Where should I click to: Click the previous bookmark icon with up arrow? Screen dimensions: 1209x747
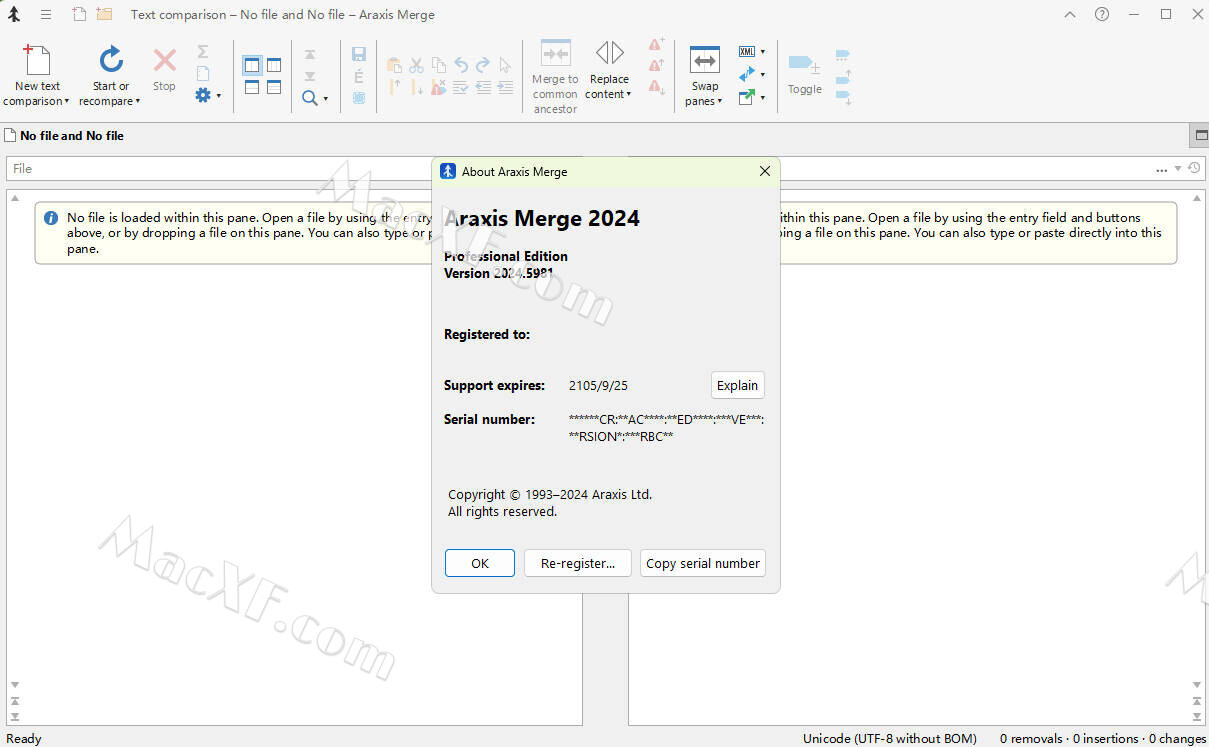[842, 76]
